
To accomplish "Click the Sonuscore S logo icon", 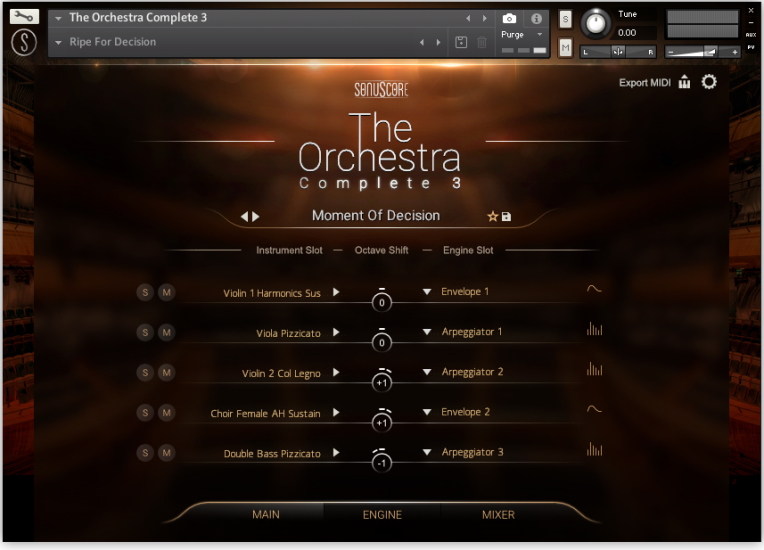I will coord(24,42).
